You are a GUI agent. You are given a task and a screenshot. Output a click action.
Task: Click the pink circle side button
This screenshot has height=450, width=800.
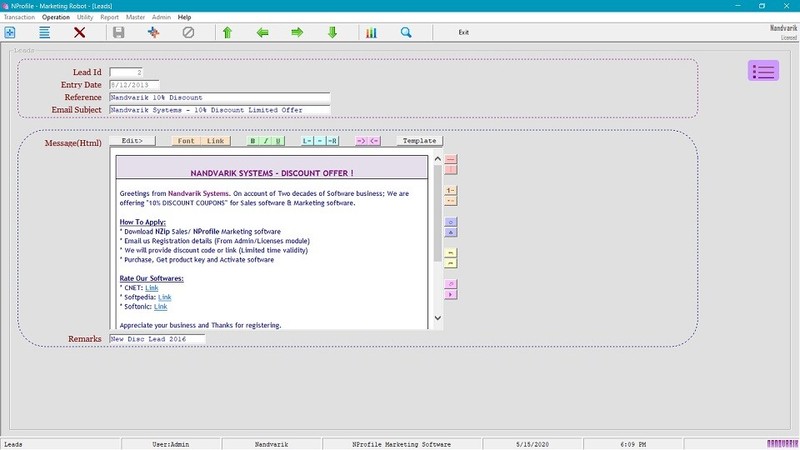tap(451, 284)
